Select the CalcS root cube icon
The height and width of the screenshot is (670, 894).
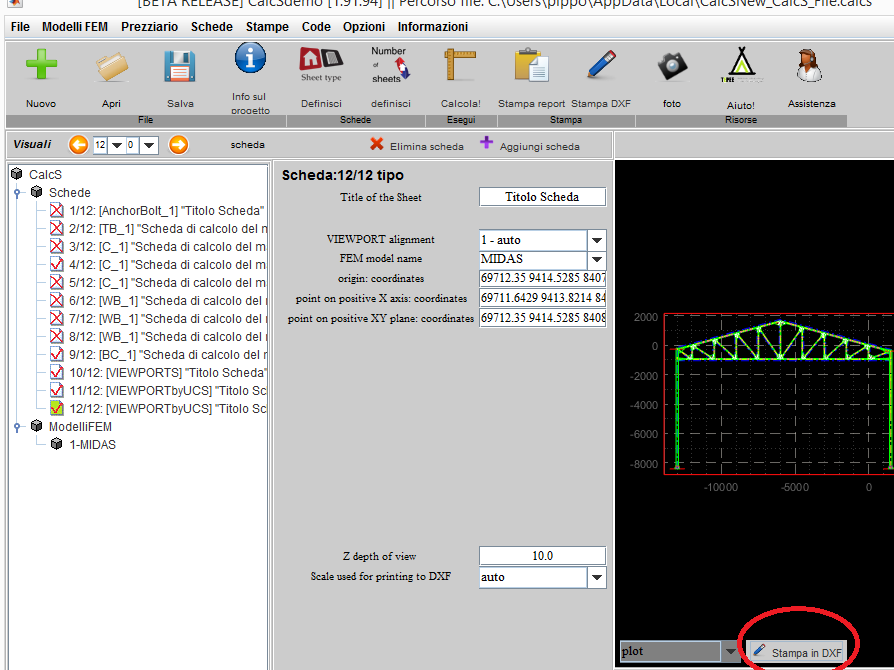point(17,174)
